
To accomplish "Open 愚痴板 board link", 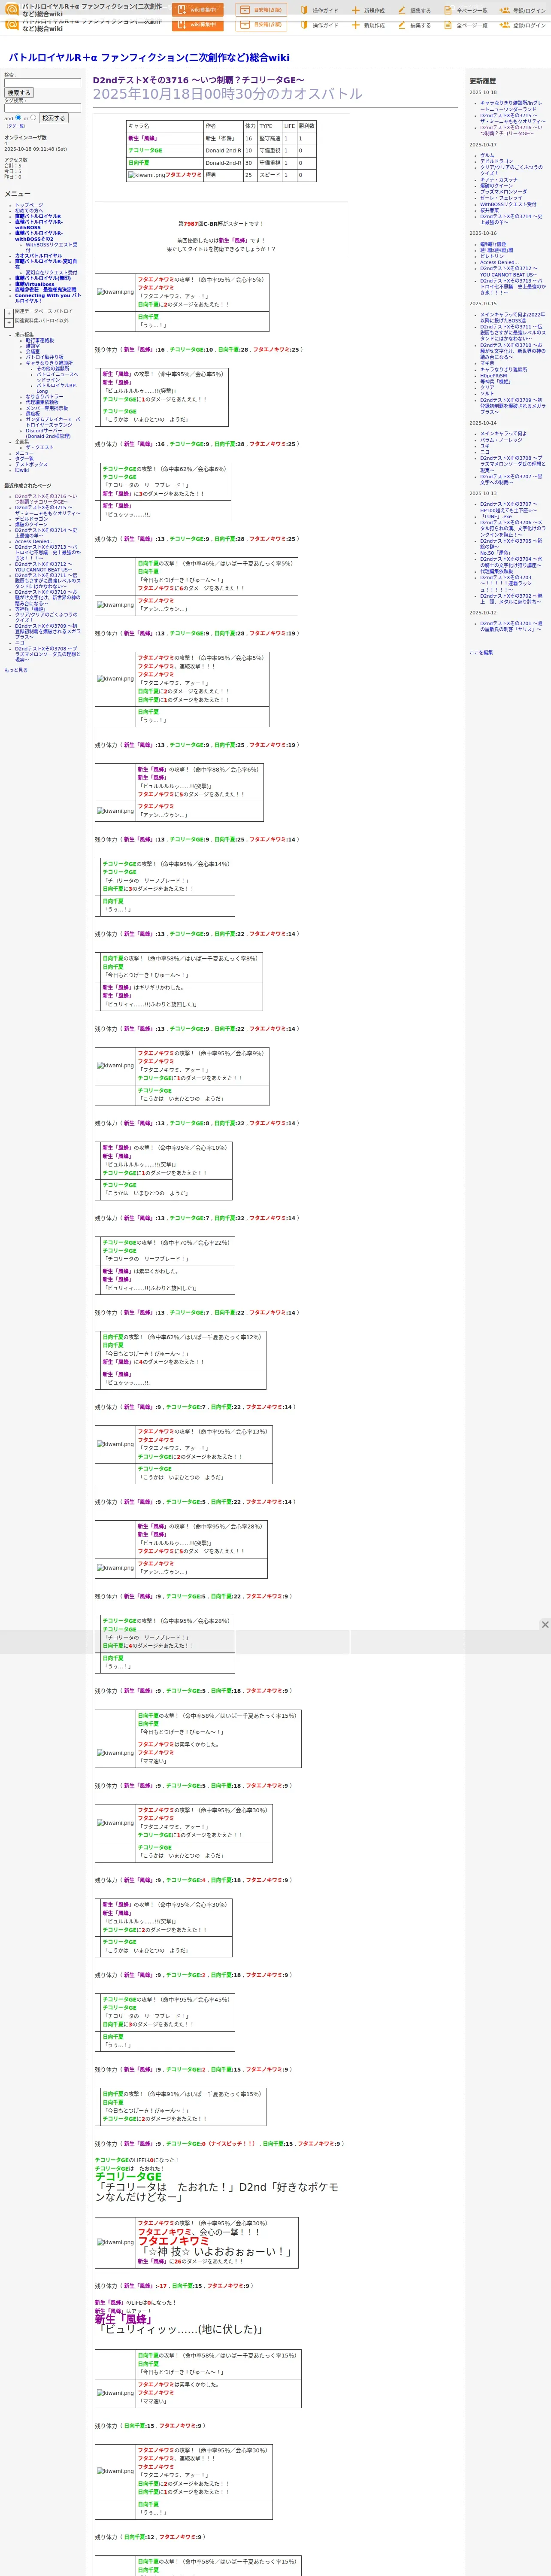I will click(33, 413).
